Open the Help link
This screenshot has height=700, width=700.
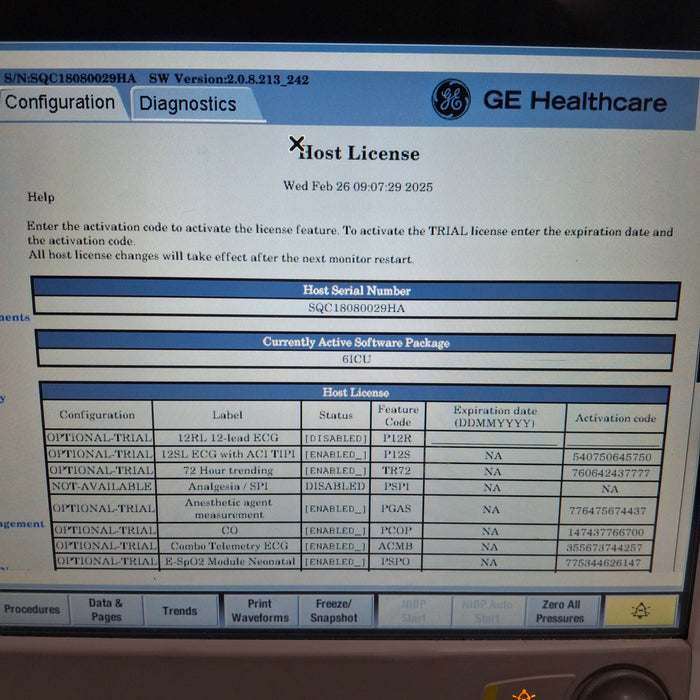click(41, 197)
